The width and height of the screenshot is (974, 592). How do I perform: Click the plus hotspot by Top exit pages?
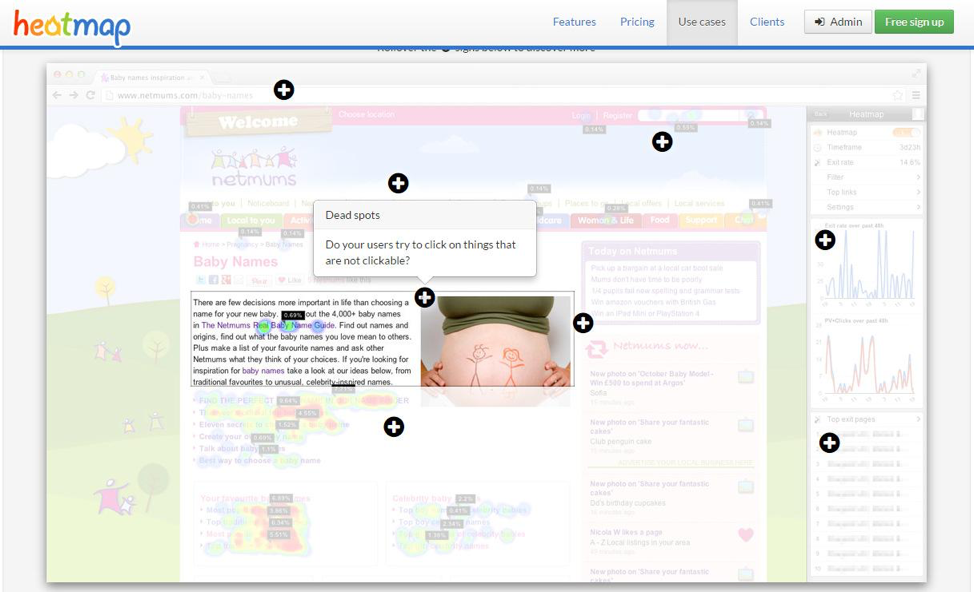[x=829, y=442]
